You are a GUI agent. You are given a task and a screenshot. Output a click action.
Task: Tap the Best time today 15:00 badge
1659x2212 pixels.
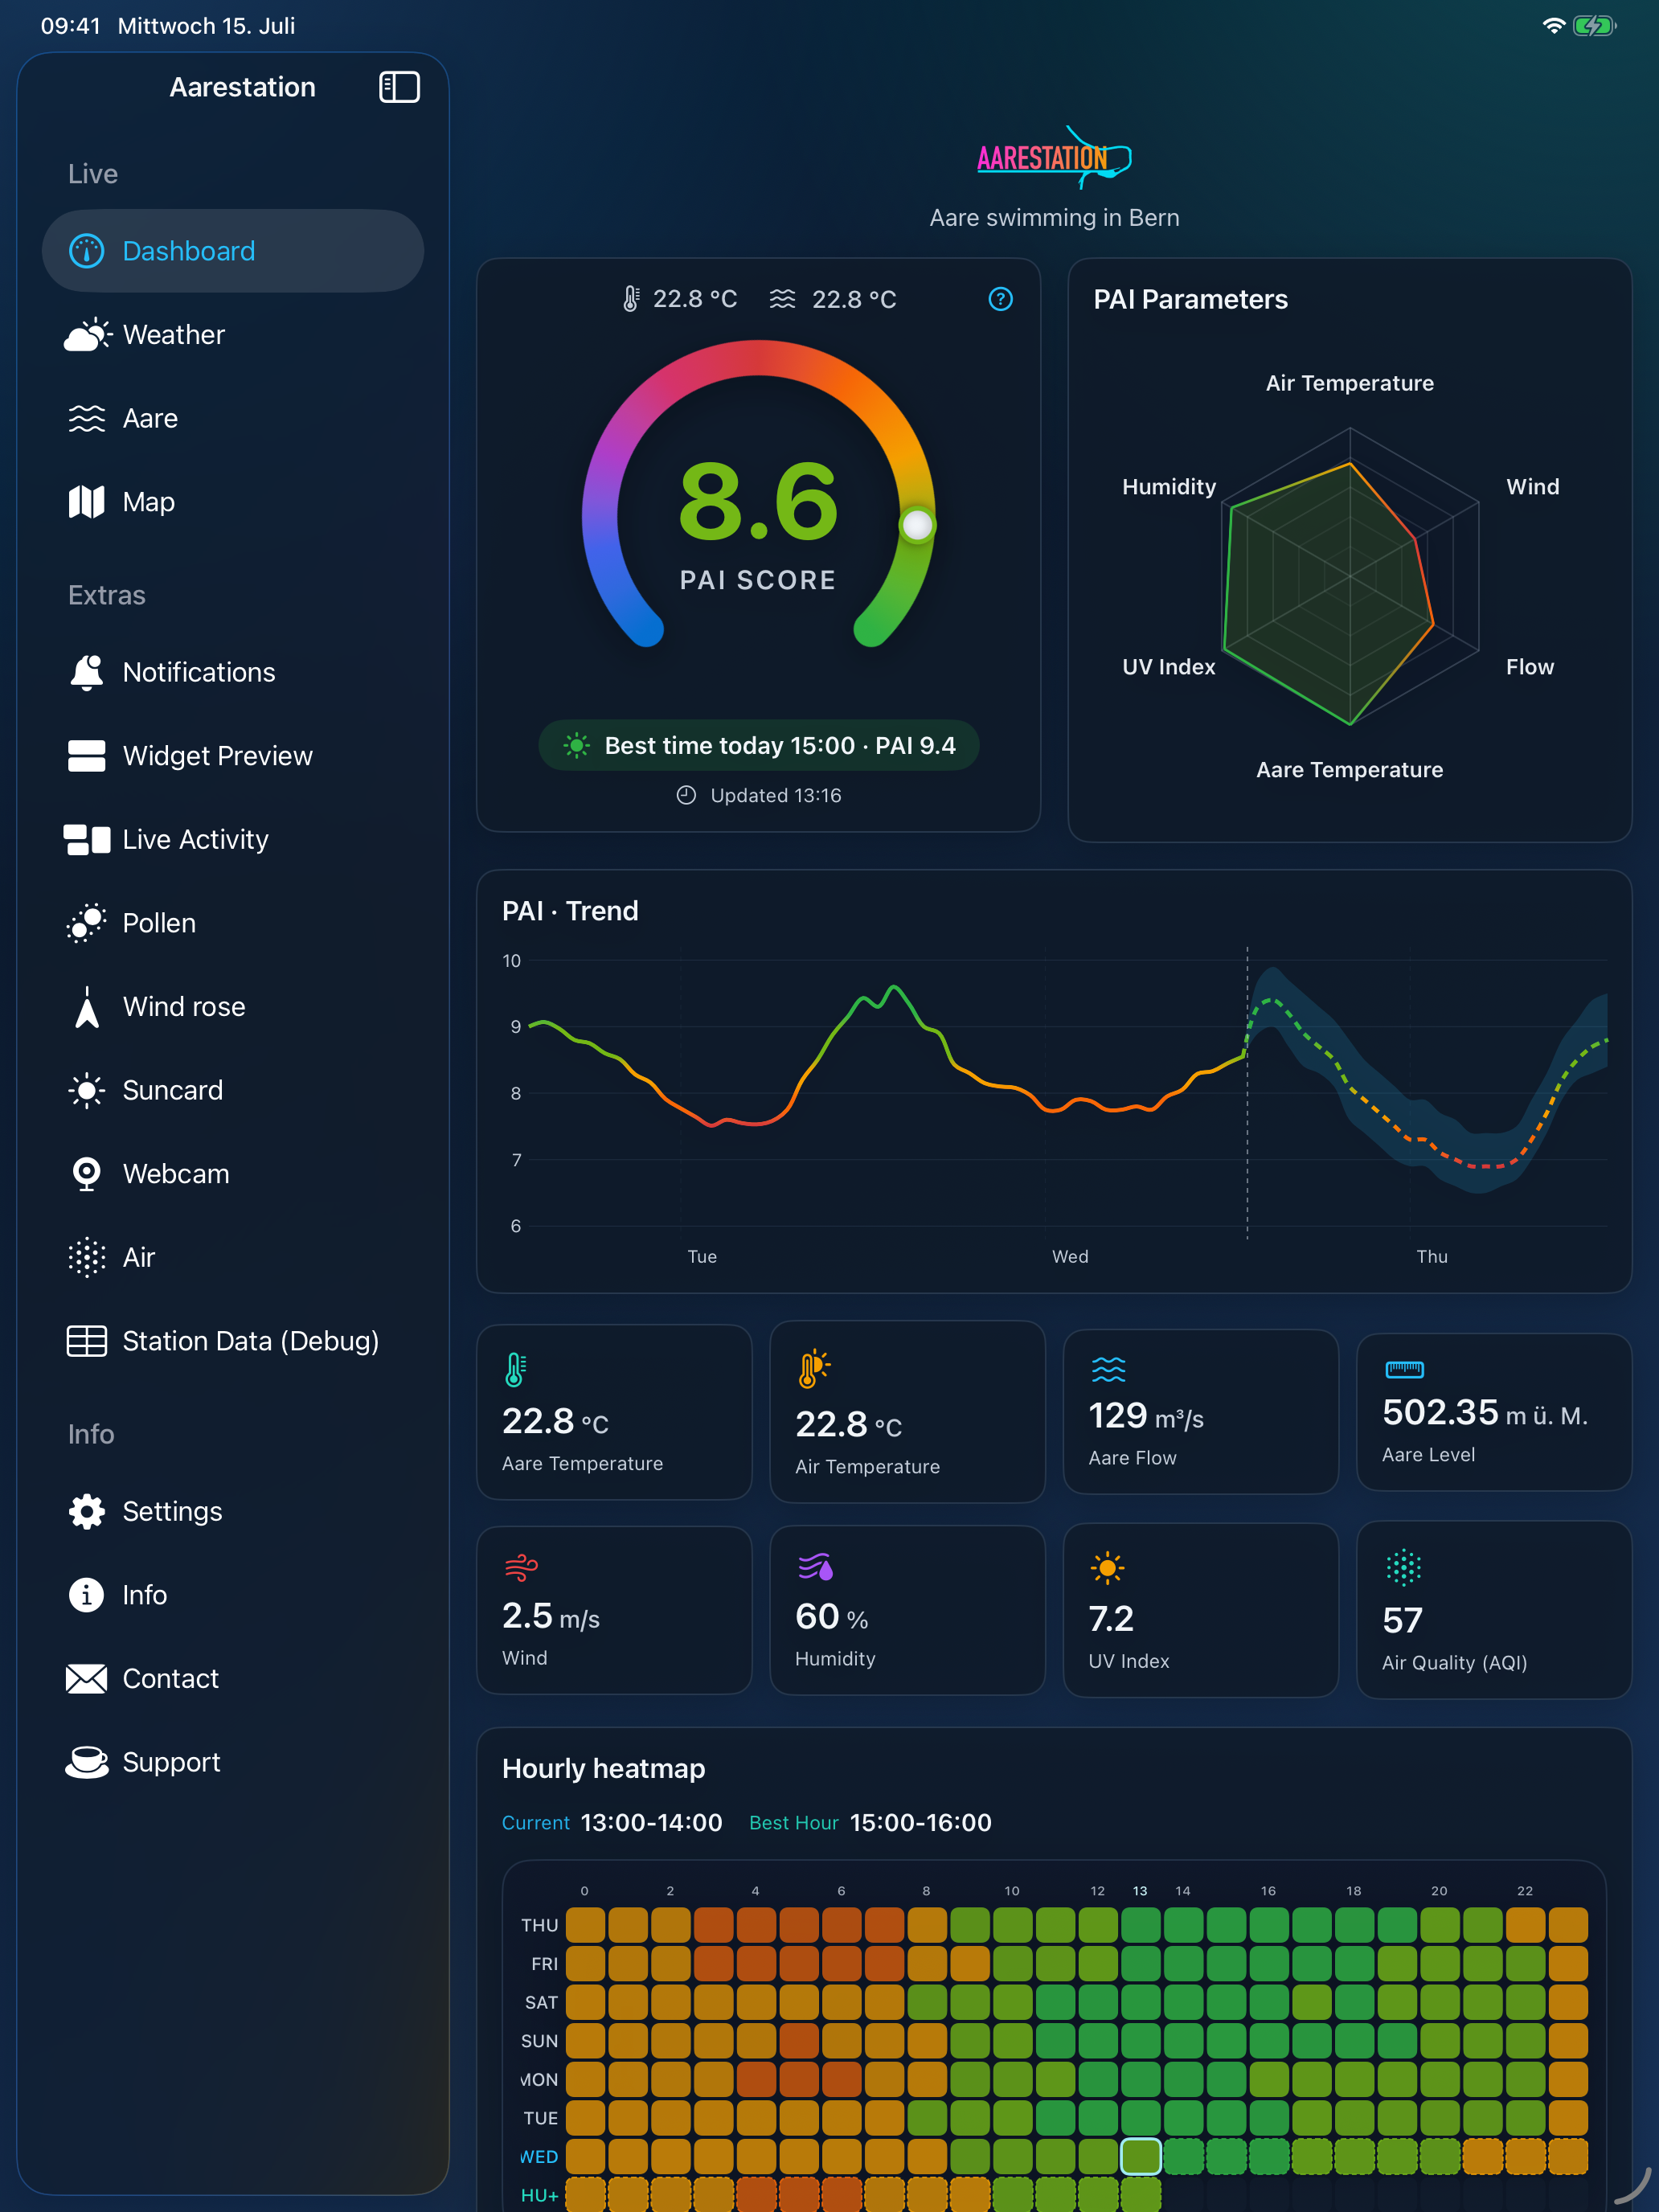click(758, 745)
